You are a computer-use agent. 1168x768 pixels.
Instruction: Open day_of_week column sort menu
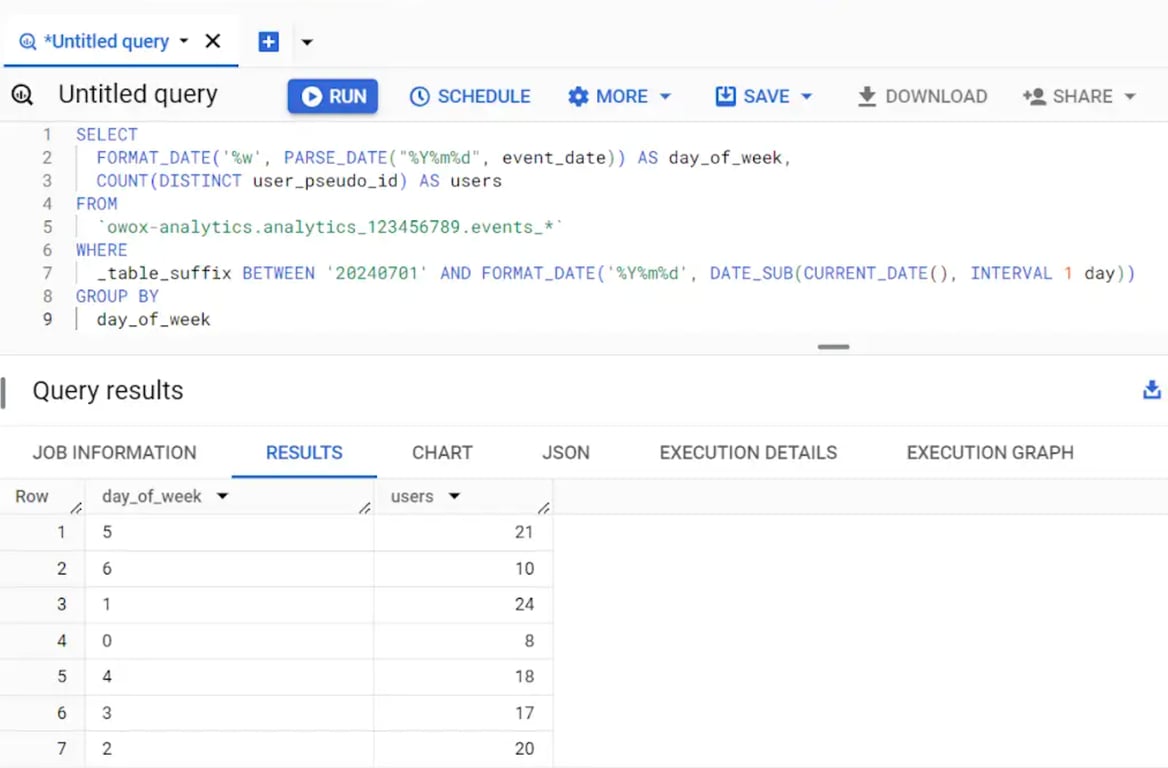(222, 496)
